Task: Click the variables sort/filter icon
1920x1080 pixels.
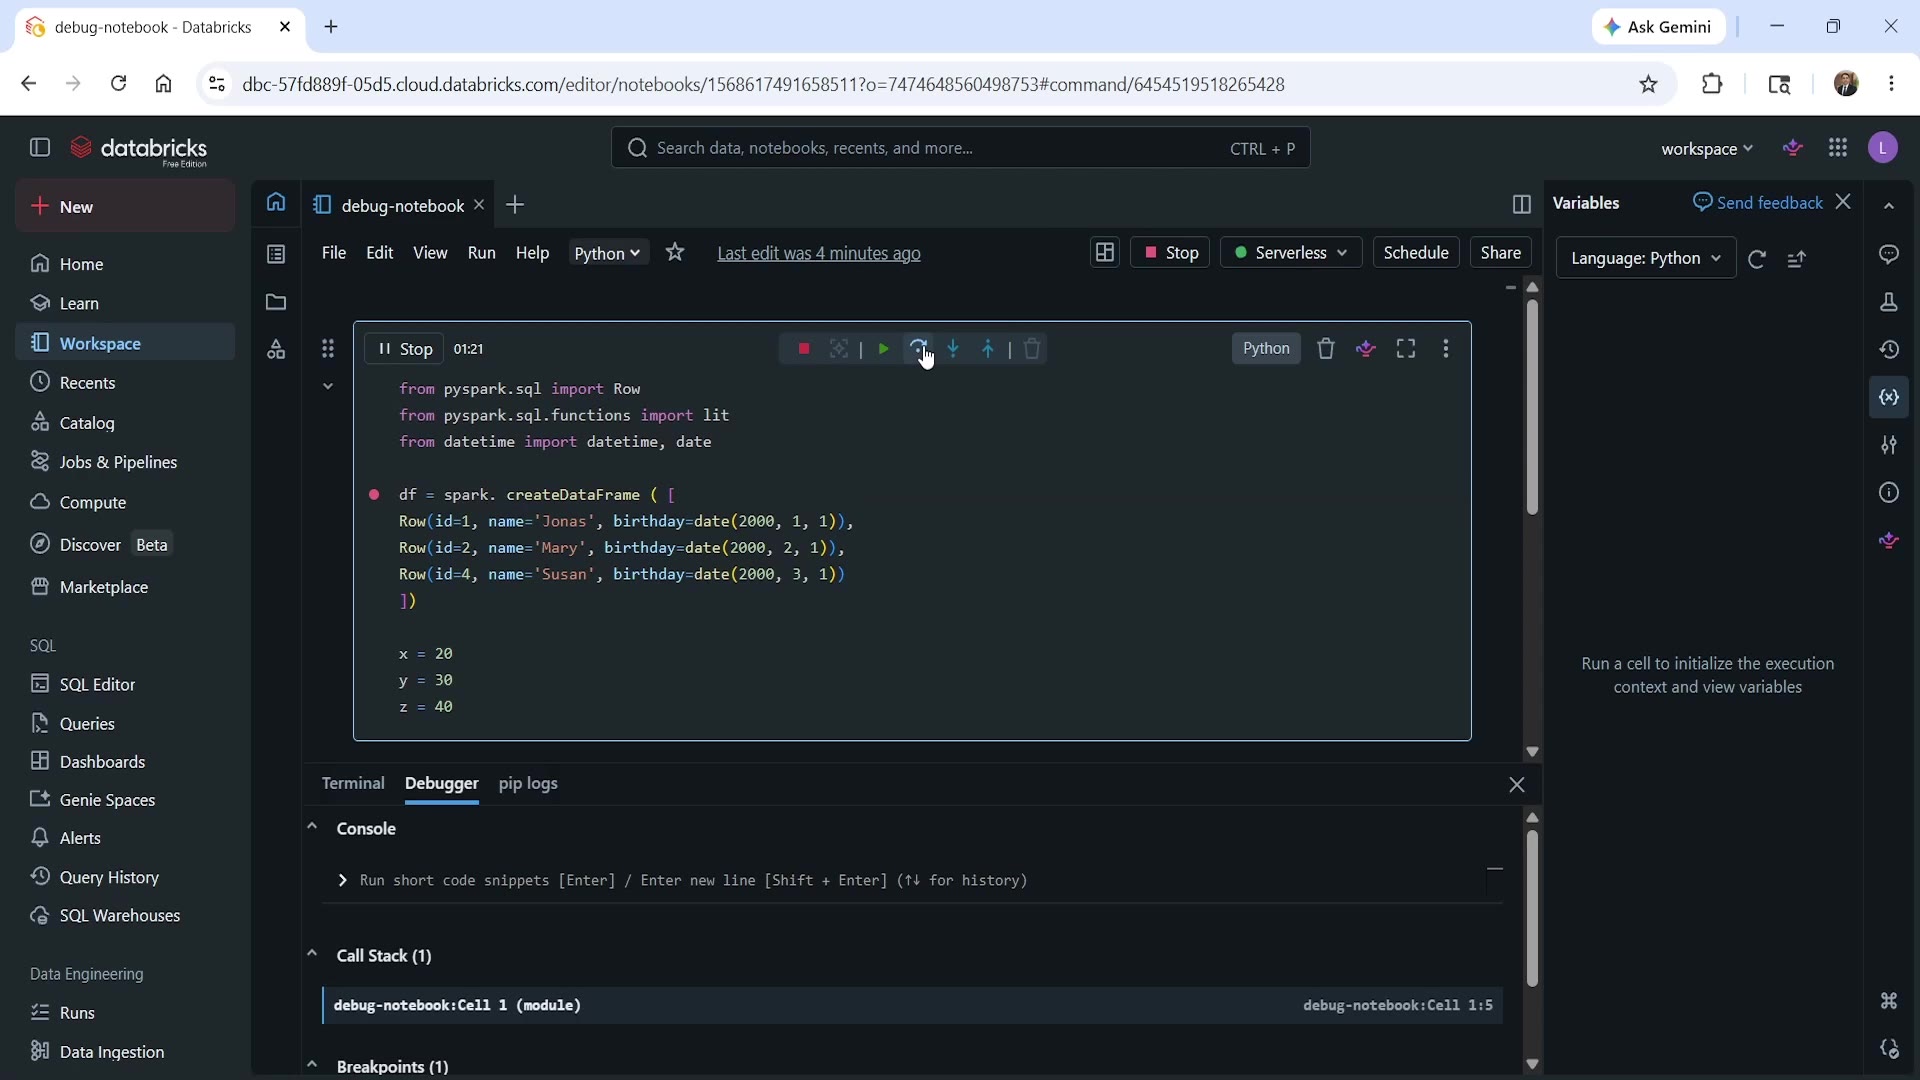Action: [1797, 259]
